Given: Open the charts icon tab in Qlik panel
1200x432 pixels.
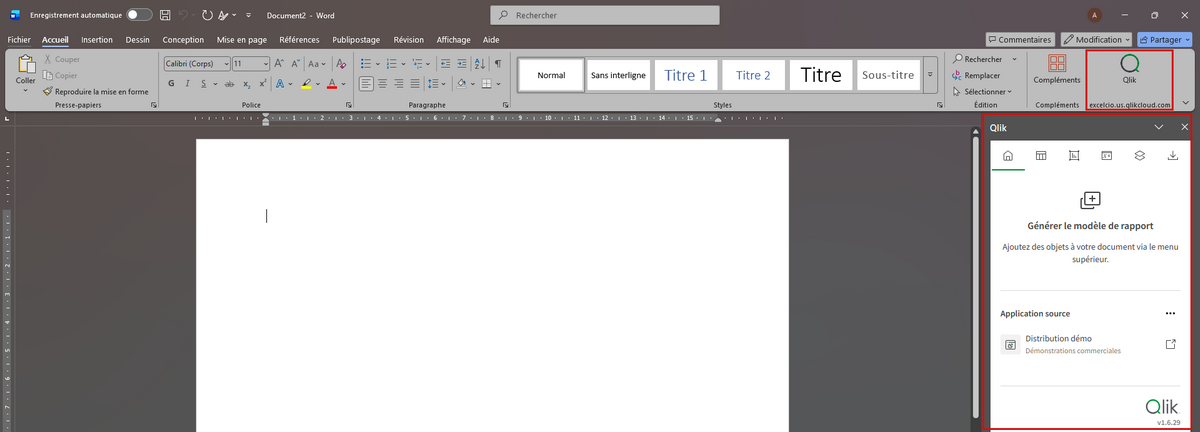Looking at the screenshot, I should [x=1074, y=155].
